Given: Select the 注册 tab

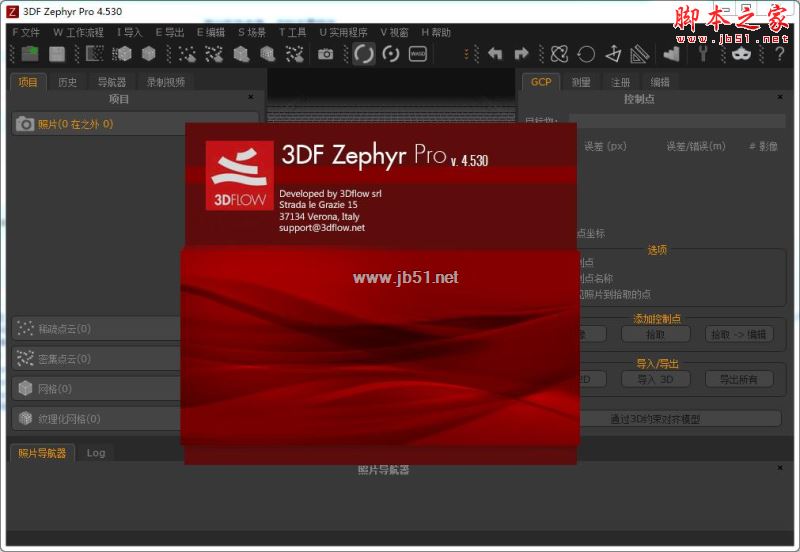Looking at the screenshot, I should pyautogui.click(x=620, y=82).
